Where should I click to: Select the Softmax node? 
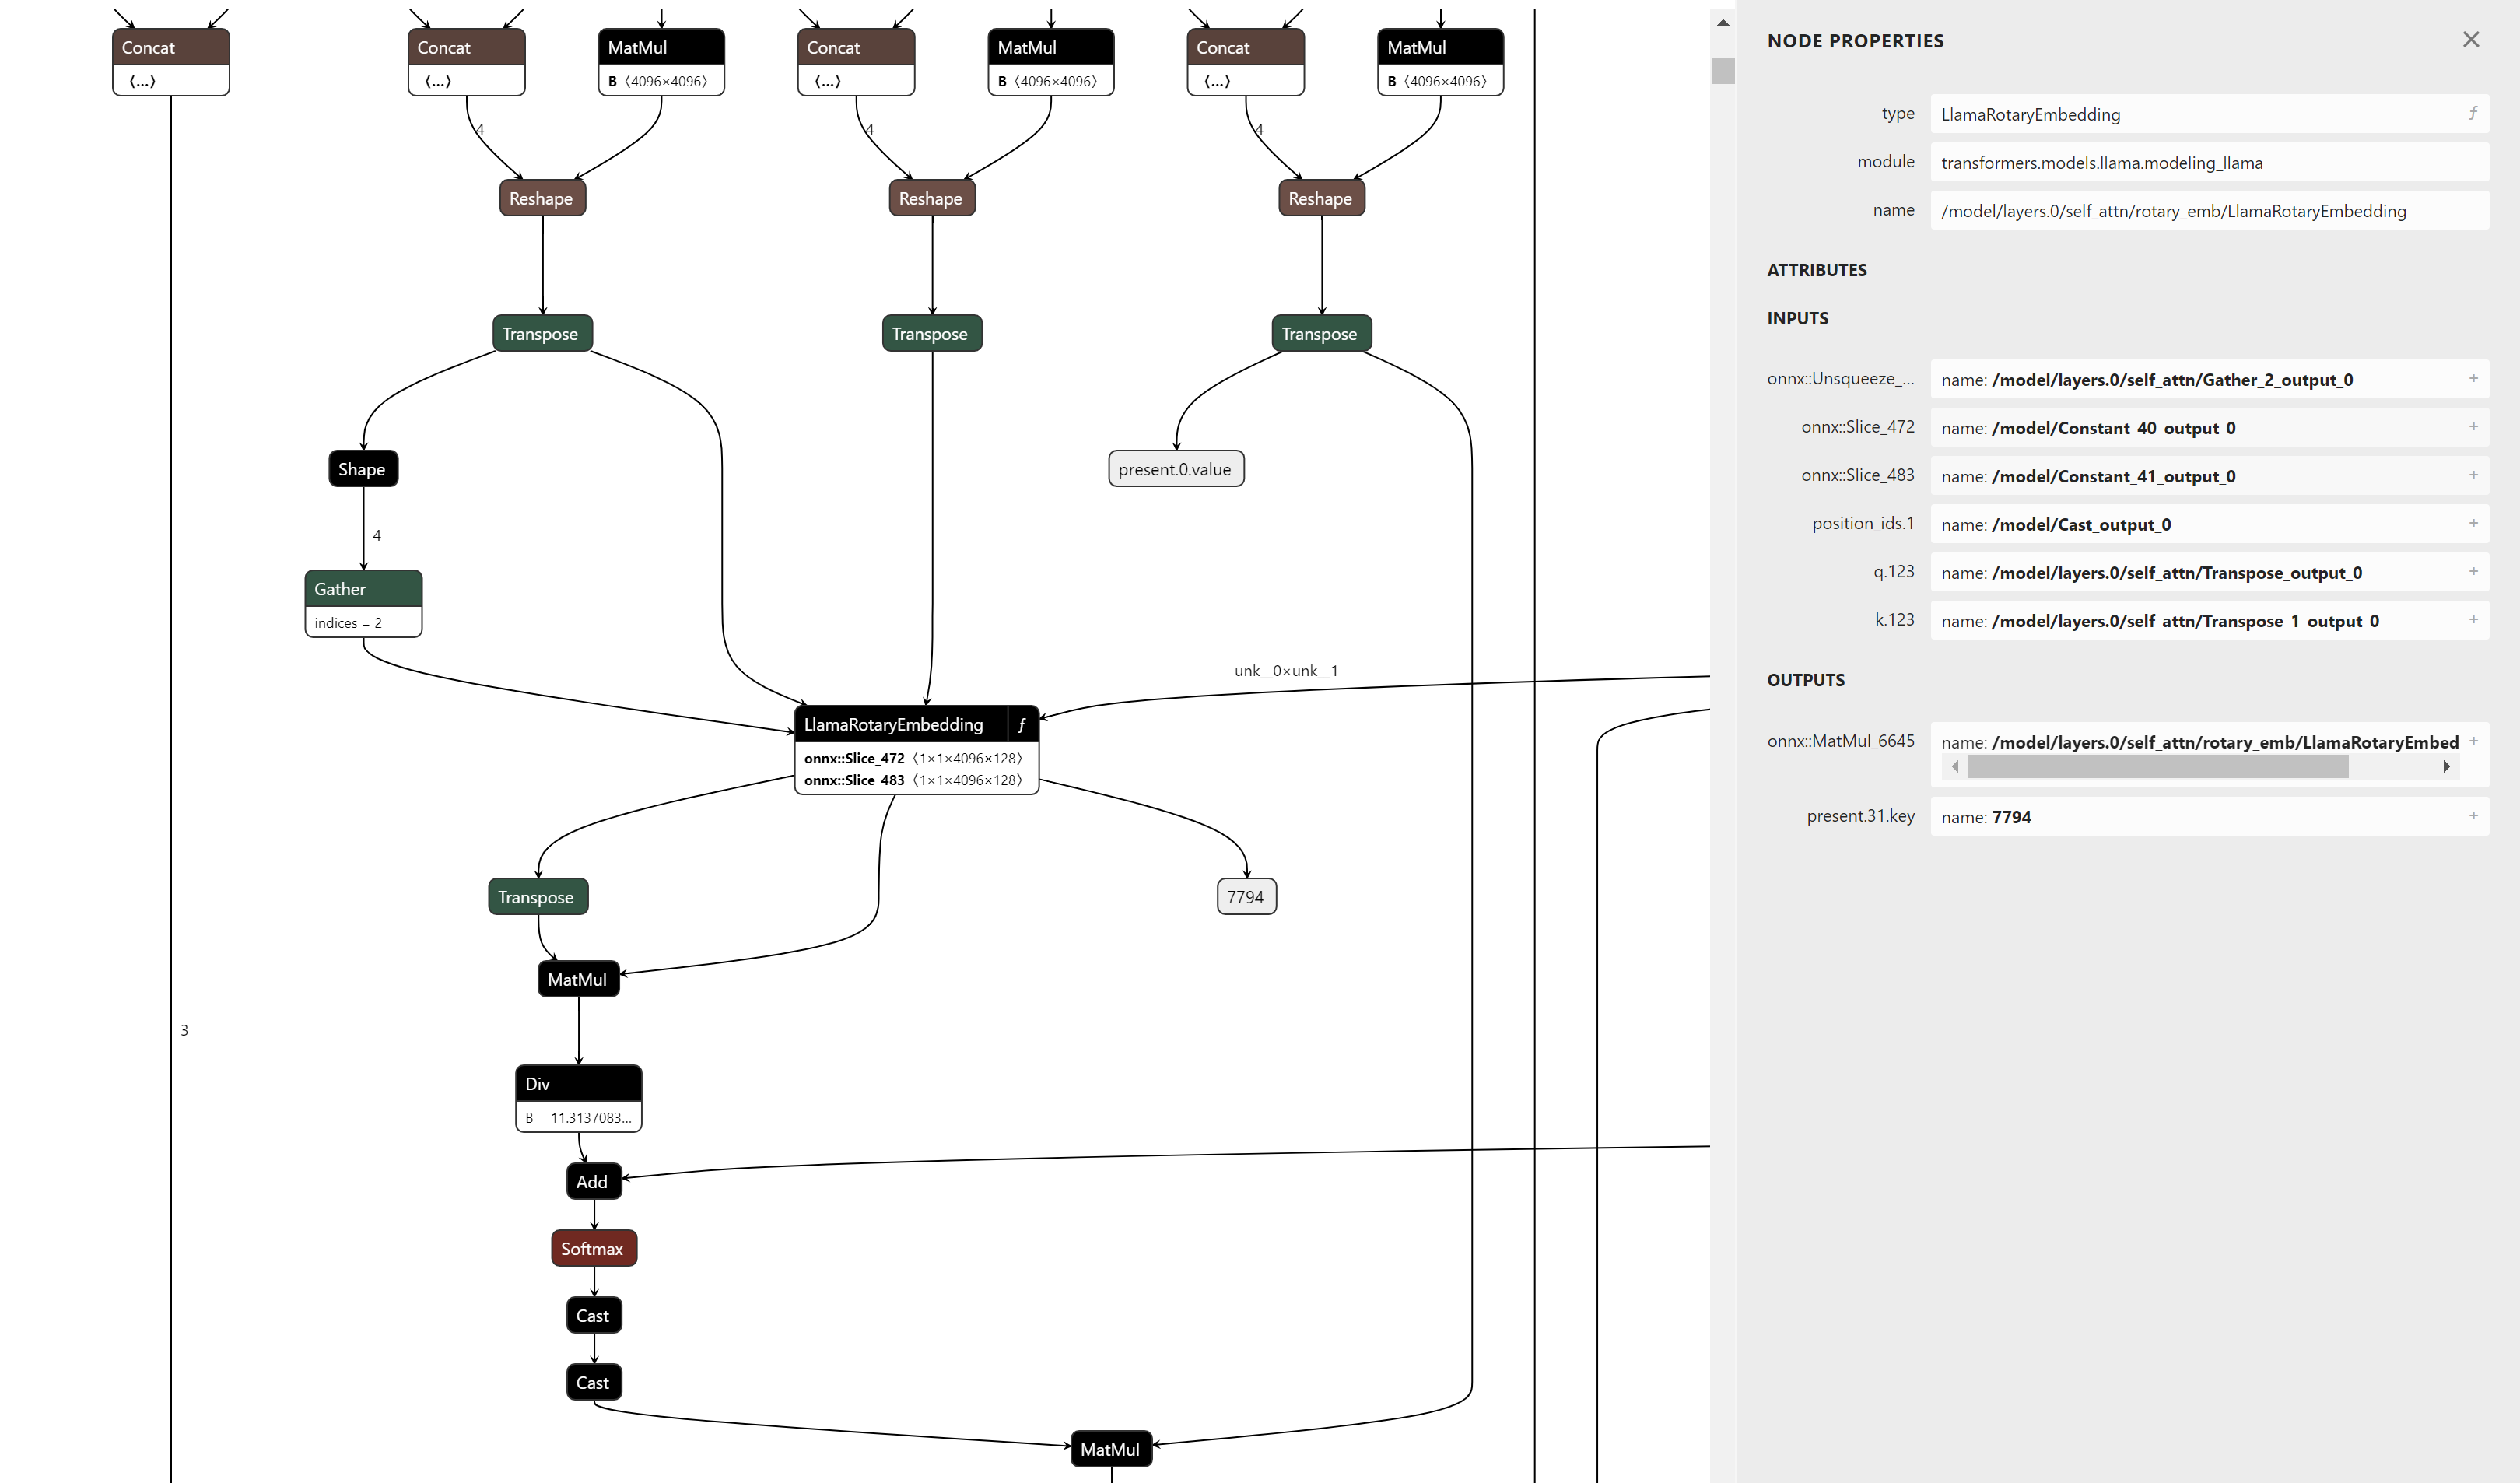click(593, 1248)
